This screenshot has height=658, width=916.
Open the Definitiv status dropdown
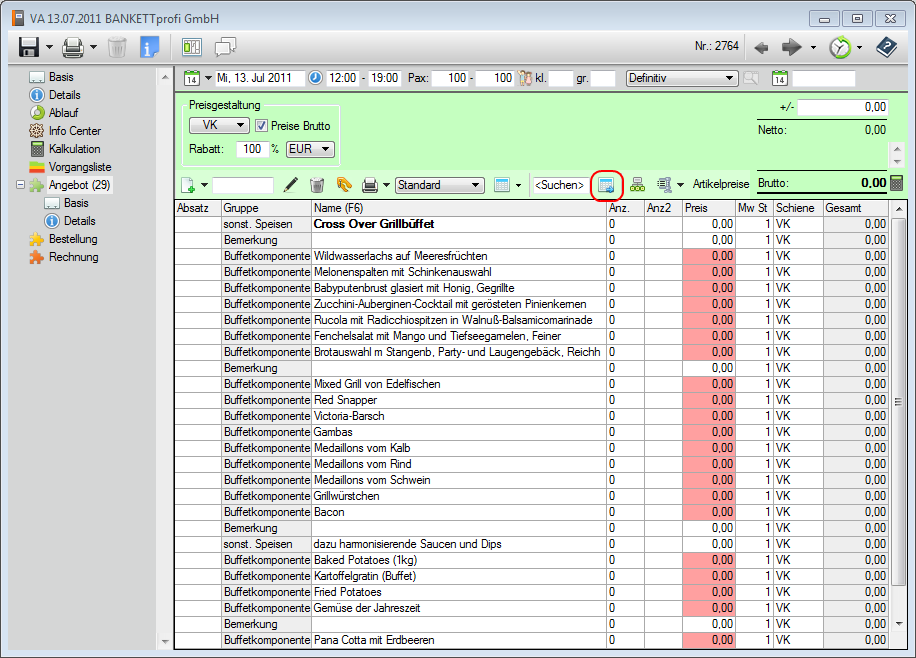[x=681, y=78]
